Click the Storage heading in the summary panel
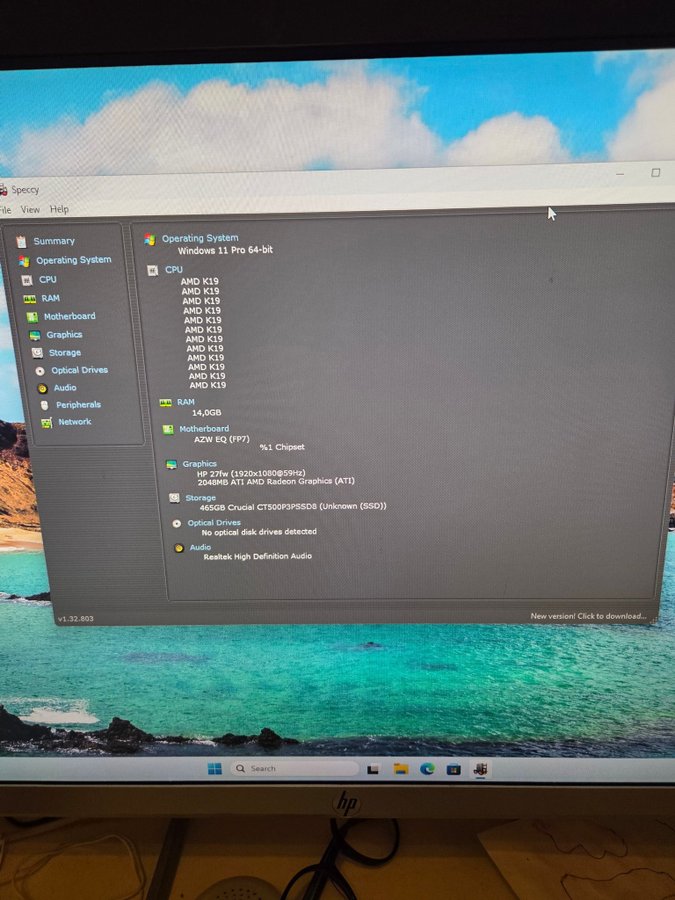The image size is (675, 900). pos(200,497)
